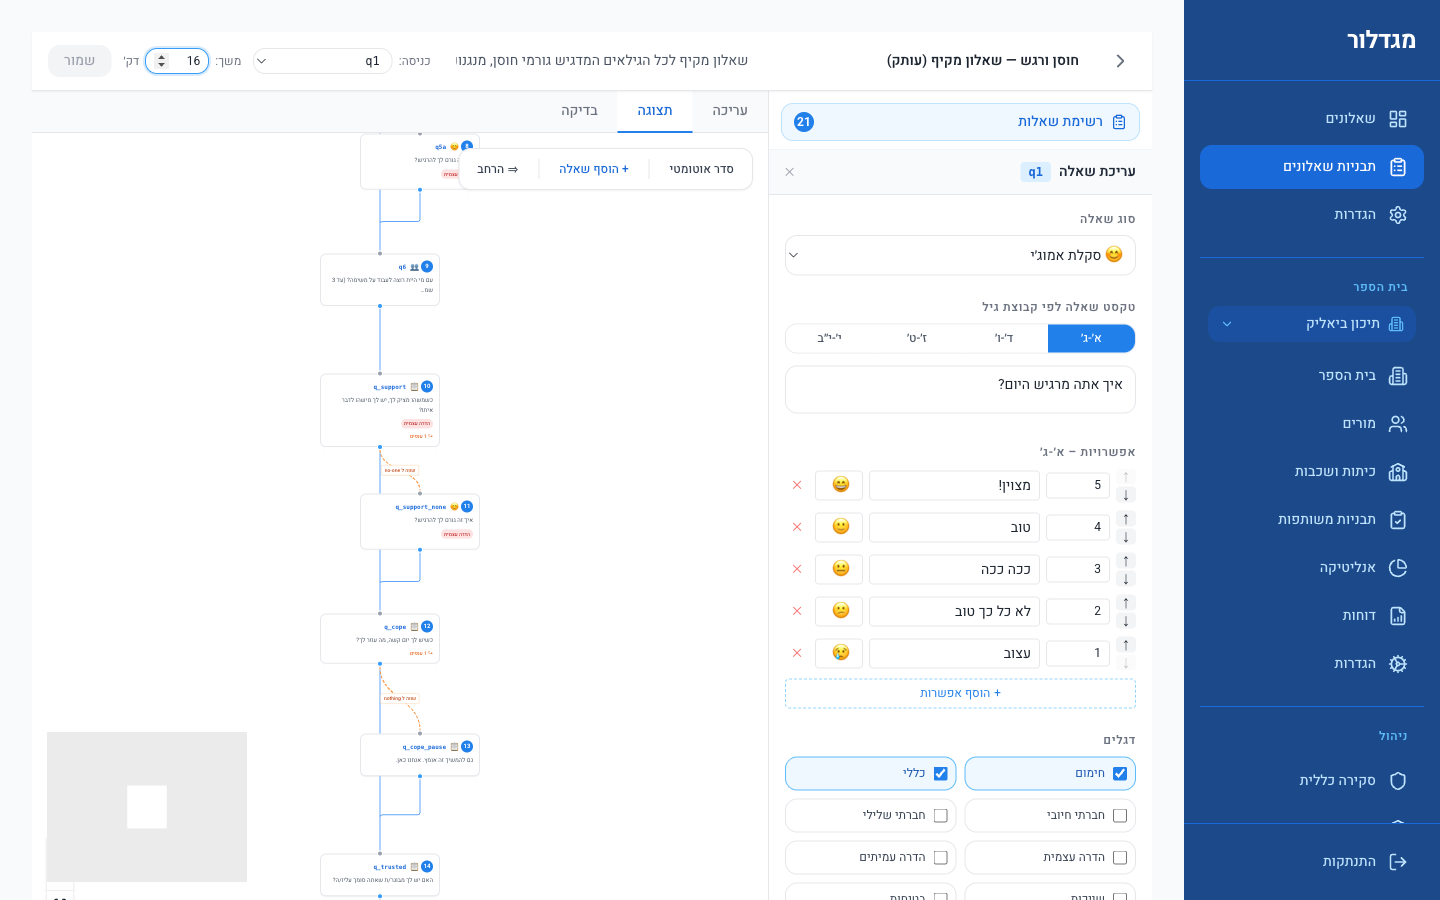The image size is (1440, 900).
Task: Select the q_cope_pause node
Action: (420, 755)
